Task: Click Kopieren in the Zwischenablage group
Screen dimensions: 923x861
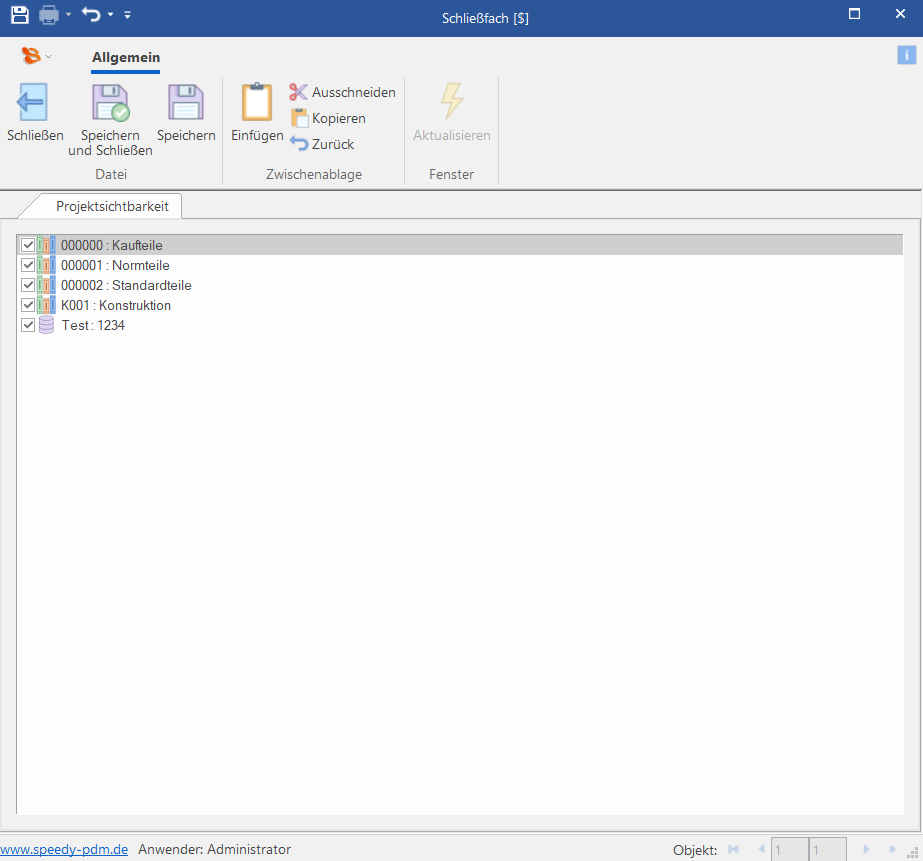Action: pyautogui.click(x=328, y=118)
